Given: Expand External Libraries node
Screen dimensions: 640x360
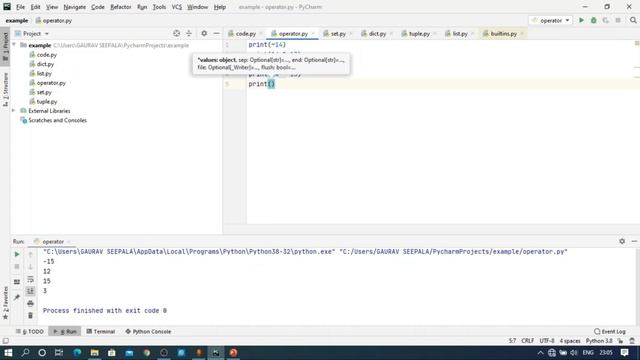Looking at the screenshot, I should 14,111.
